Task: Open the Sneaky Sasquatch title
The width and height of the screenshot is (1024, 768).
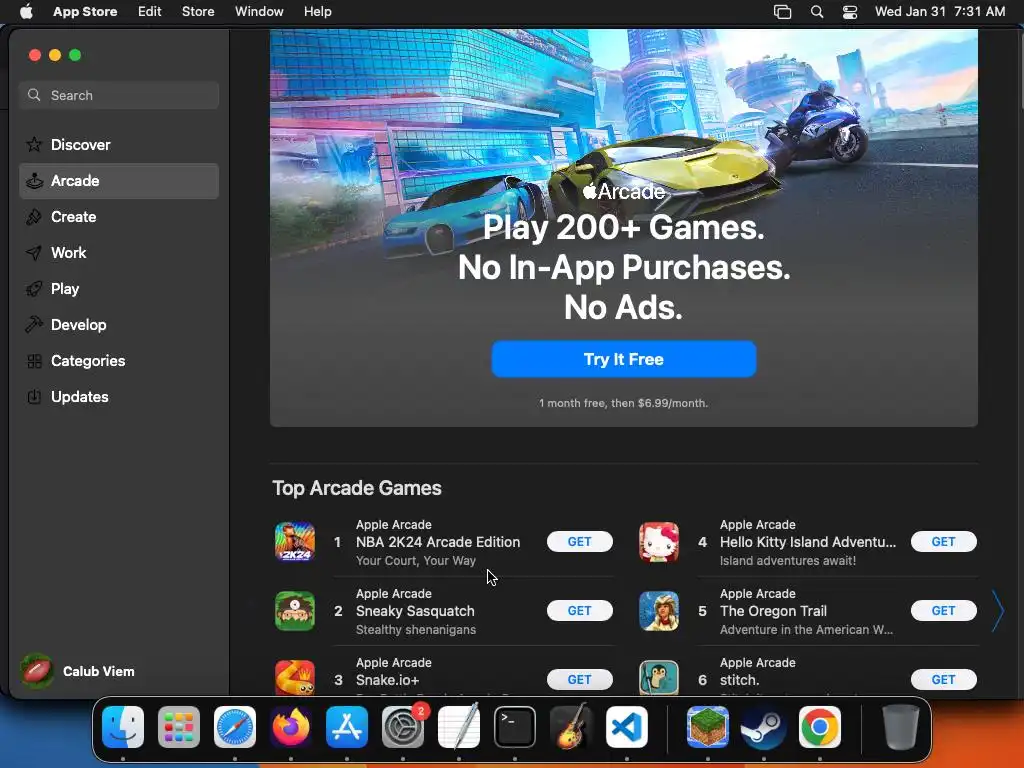Action: [415, 611]
